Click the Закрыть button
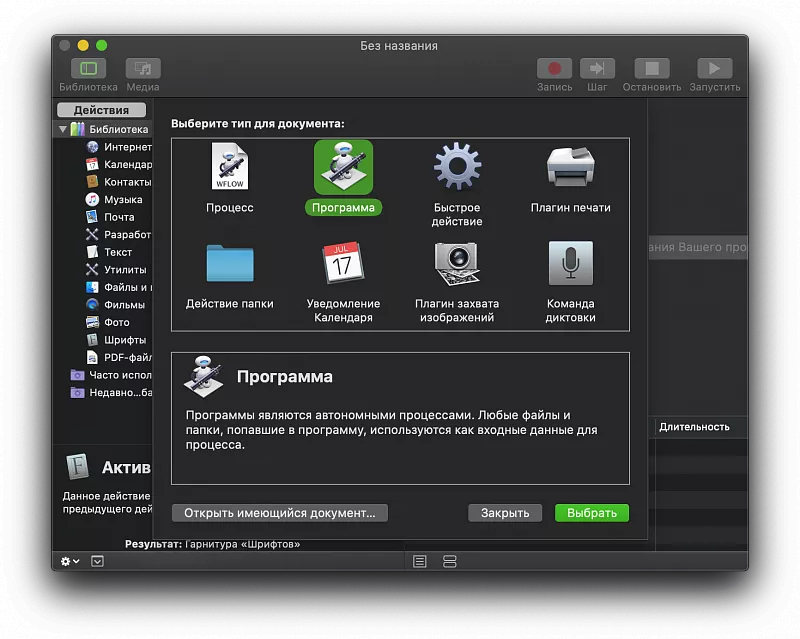 [505, 513]
